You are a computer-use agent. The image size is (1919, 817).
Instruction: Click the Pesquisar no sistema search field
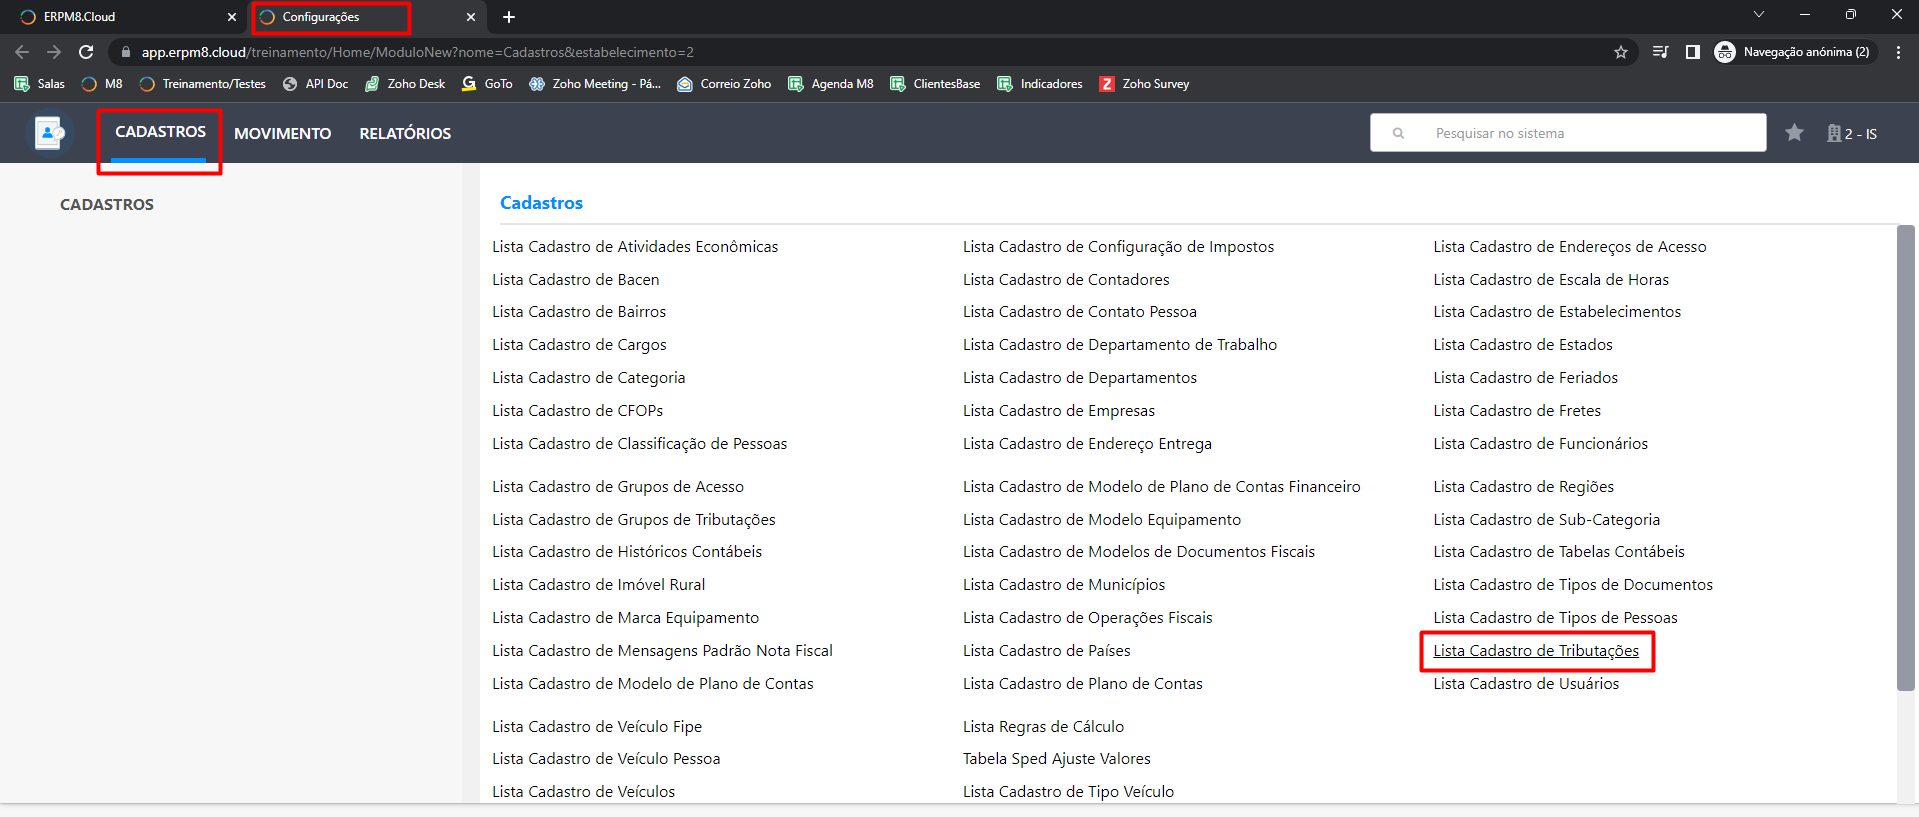point(1580,133)
